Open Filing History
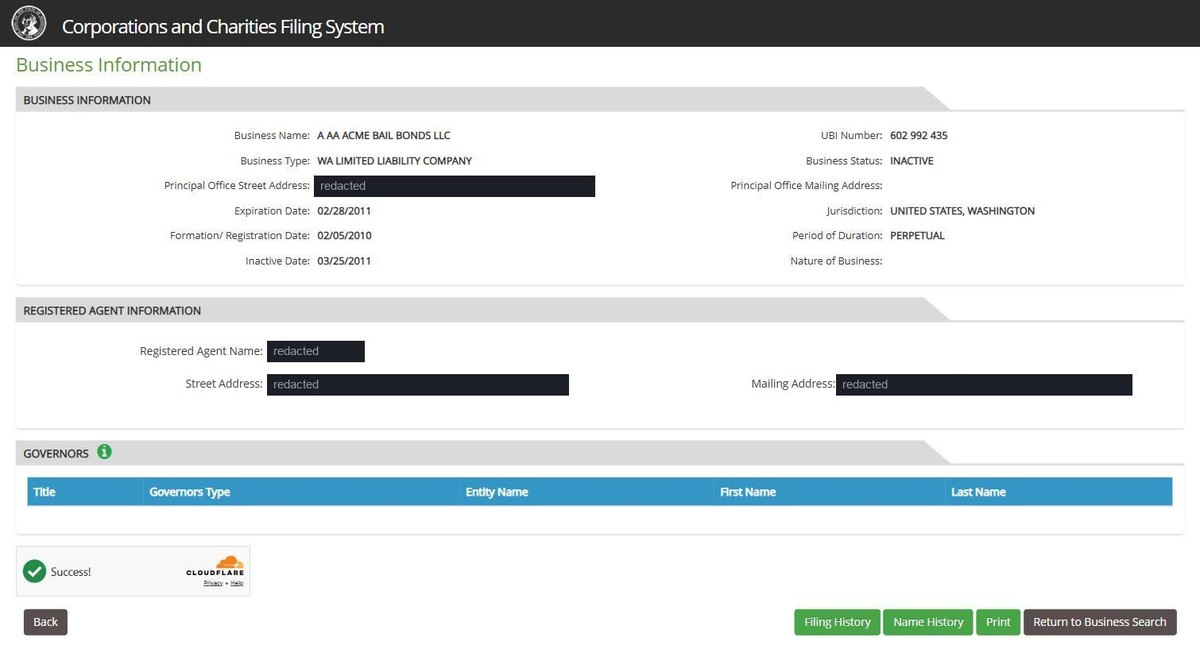Image resolution: width=1200 pixels, height=645 pixels. 837,622
